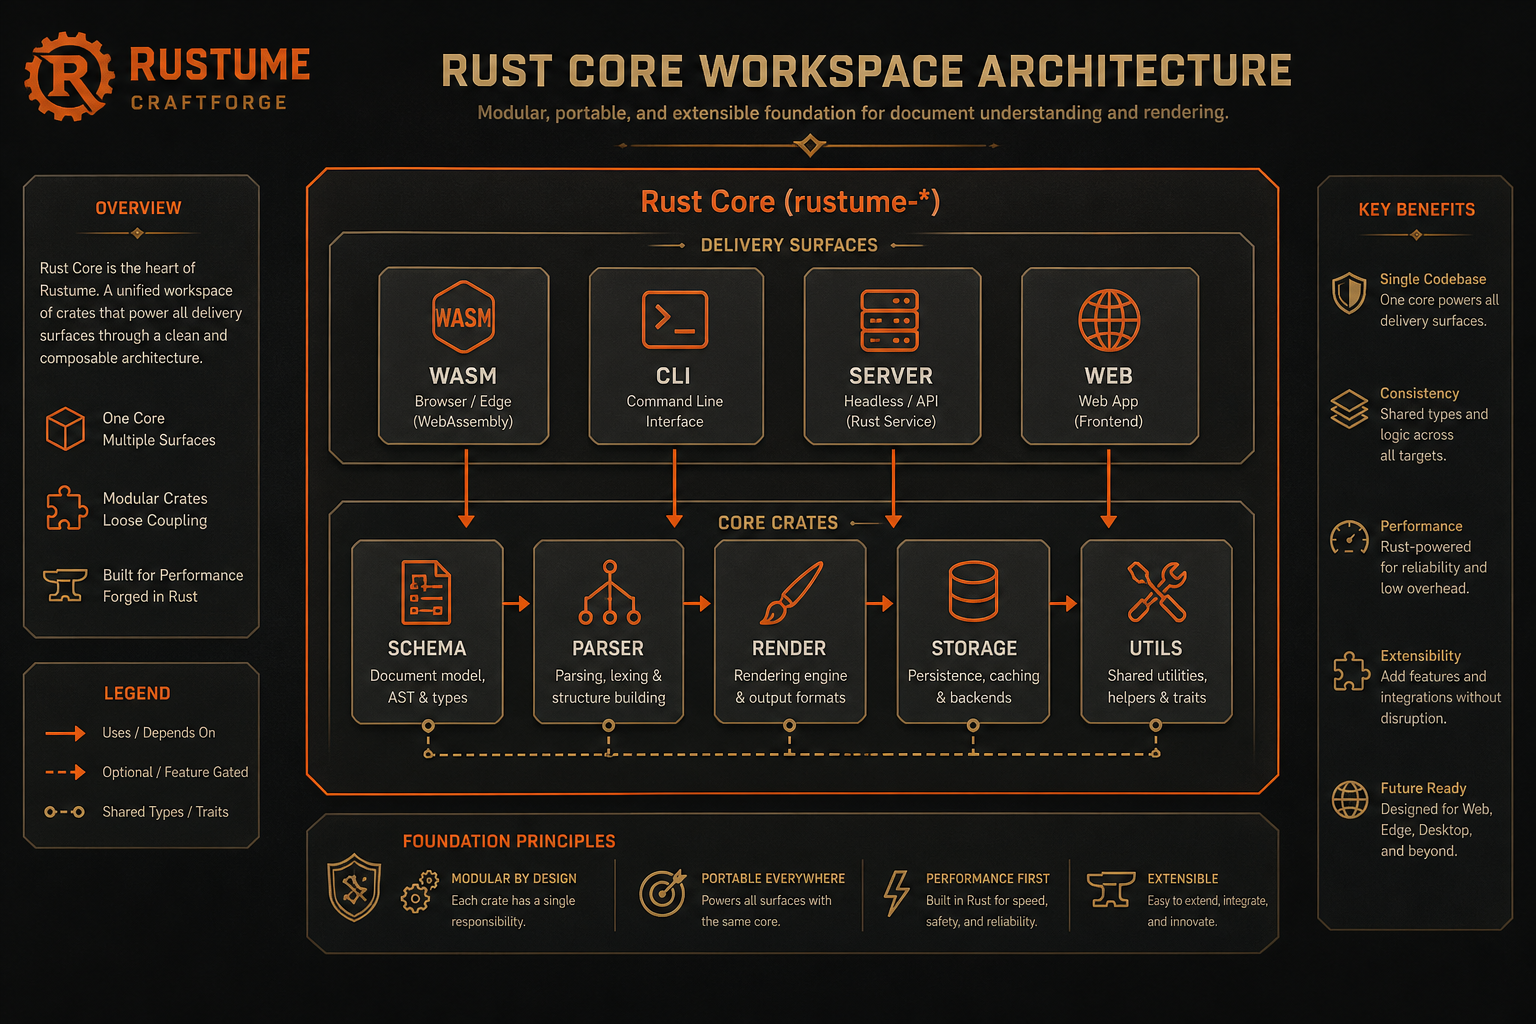This screenshot has height=1024, width=1536.
Task: Click the lightning bolt icon beside Performance First
Action: click(x=897, y=893)
